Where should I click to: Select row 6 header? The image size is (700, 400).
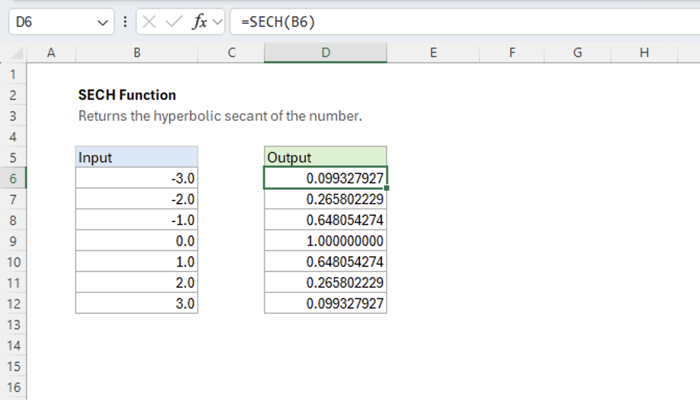pyautogui.click(x=13, y=179)
